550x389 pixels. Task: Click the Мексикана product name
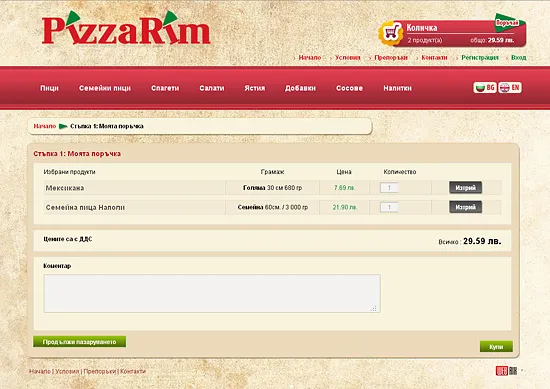[65, 188]
